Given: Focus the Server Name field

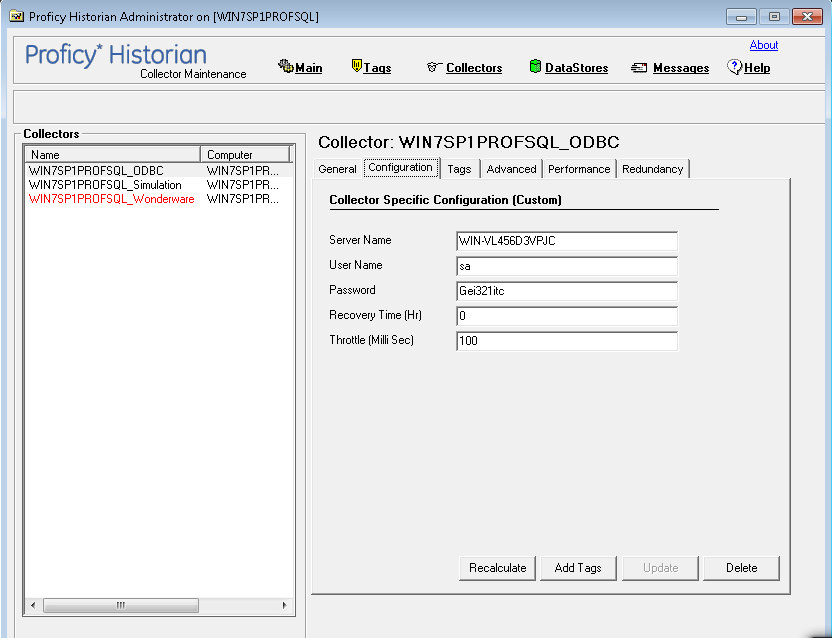Looking at the screenshot, I should coord(567,241).
